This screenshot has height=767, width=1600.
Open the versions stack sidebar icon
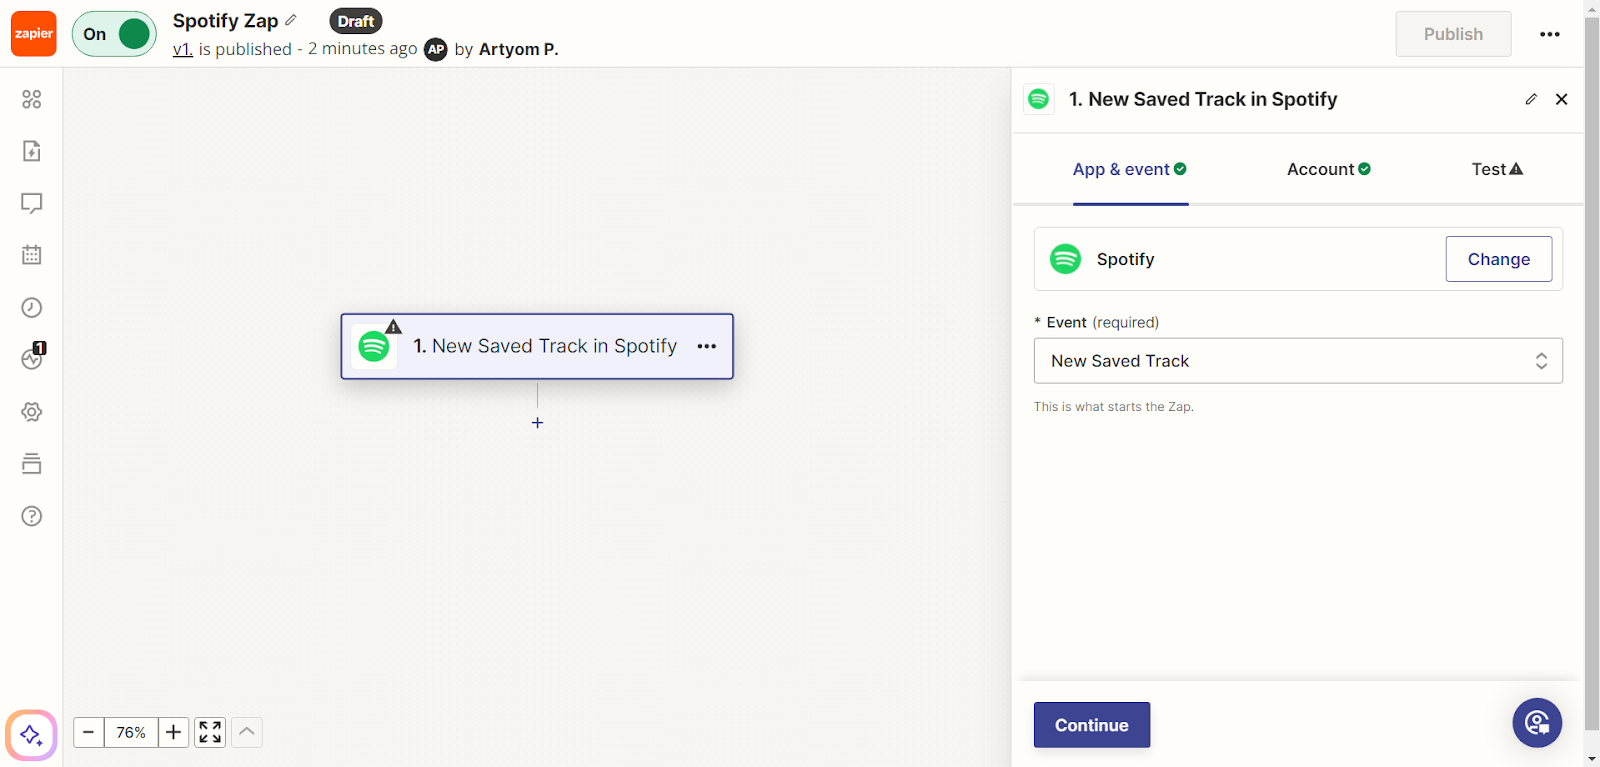[32, 464]
